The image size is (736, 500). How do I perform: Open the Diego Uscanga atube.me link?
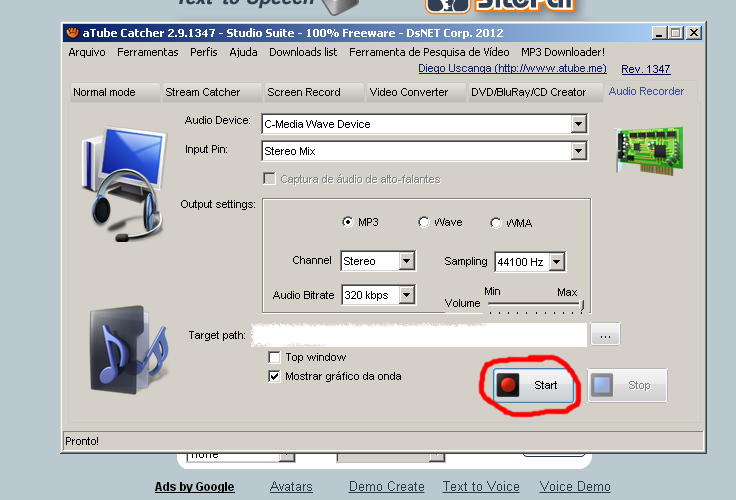512,69
